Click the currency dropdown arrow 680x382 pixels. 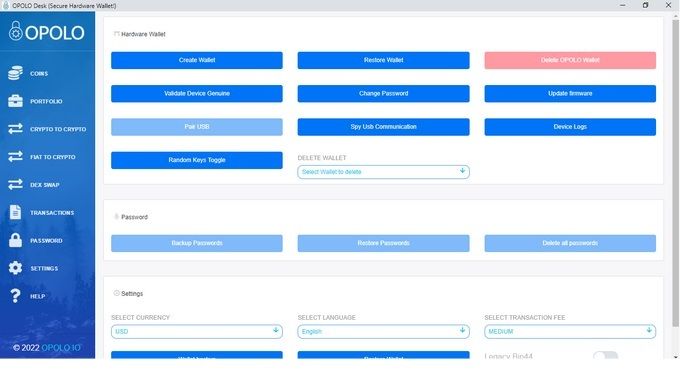point(276,330)
